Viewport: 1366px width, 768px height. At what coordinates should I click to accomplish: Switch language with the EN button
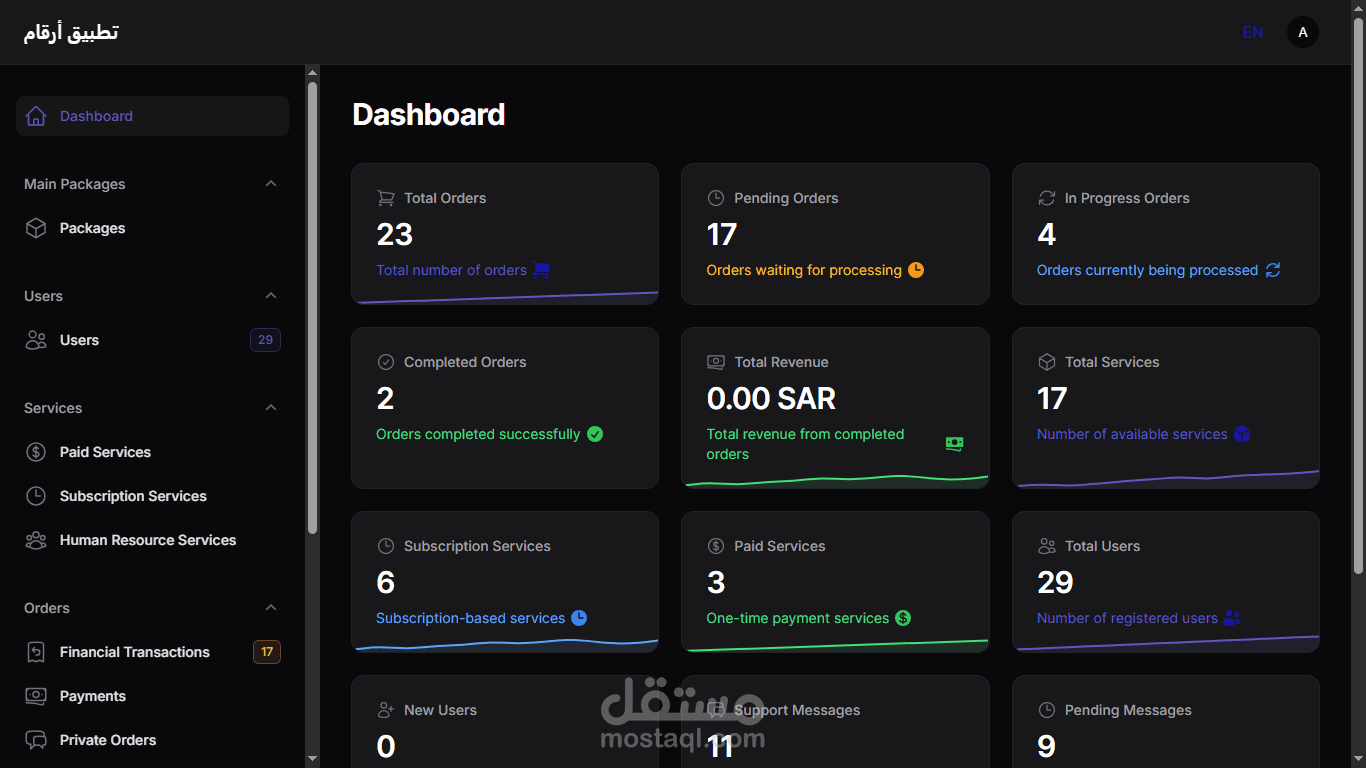[1253, 32]
